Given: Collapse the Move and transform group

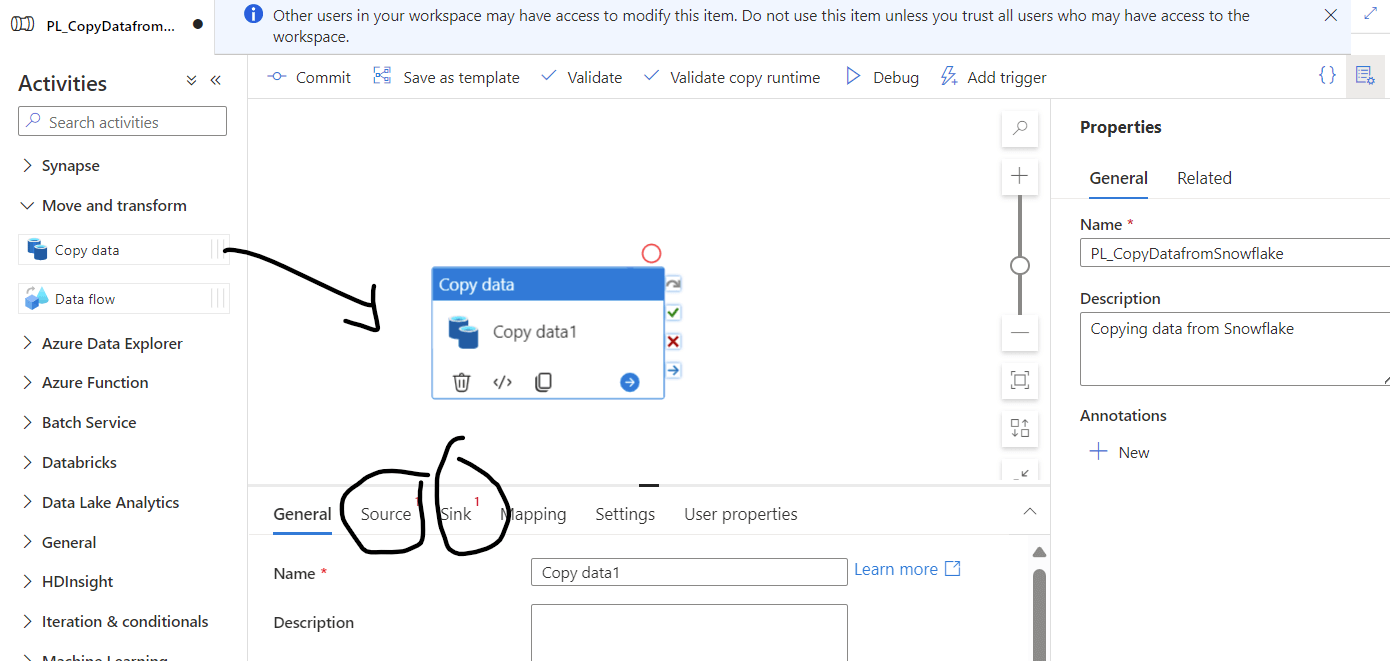Looking at the screenshot, I should [104, 205].
